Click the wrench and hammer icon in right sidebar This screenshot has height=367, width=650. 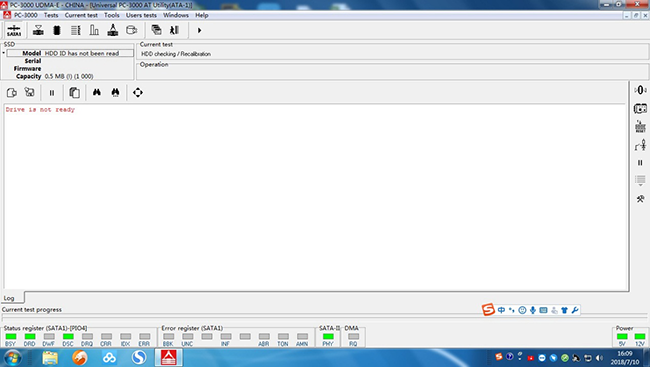pos(640,199)
